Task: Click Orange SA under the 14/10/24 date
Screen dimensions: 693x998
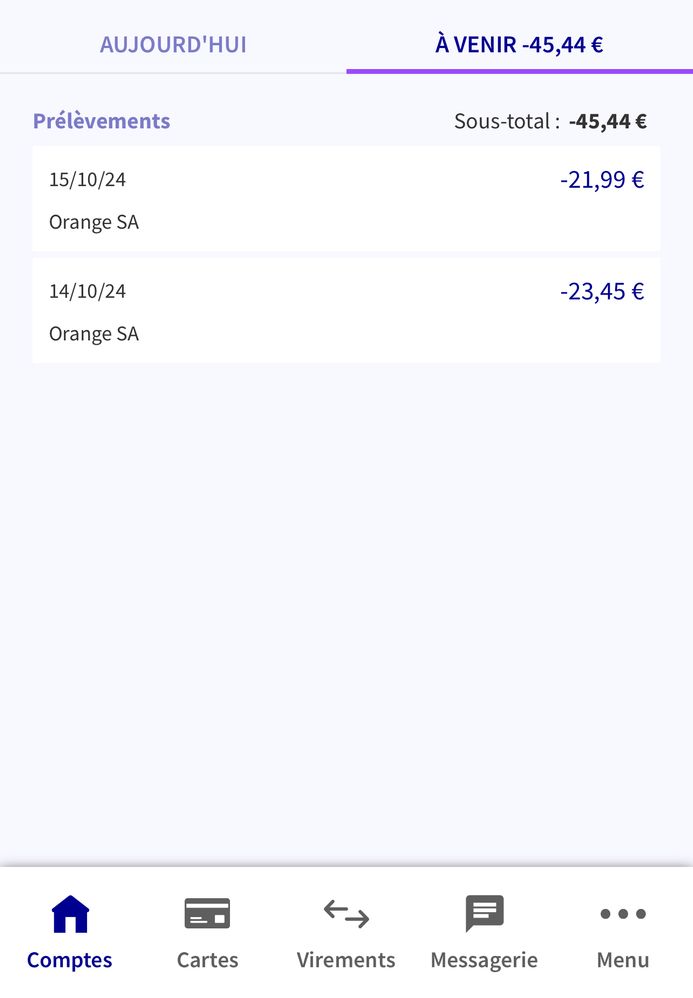Action: (94, 334)
